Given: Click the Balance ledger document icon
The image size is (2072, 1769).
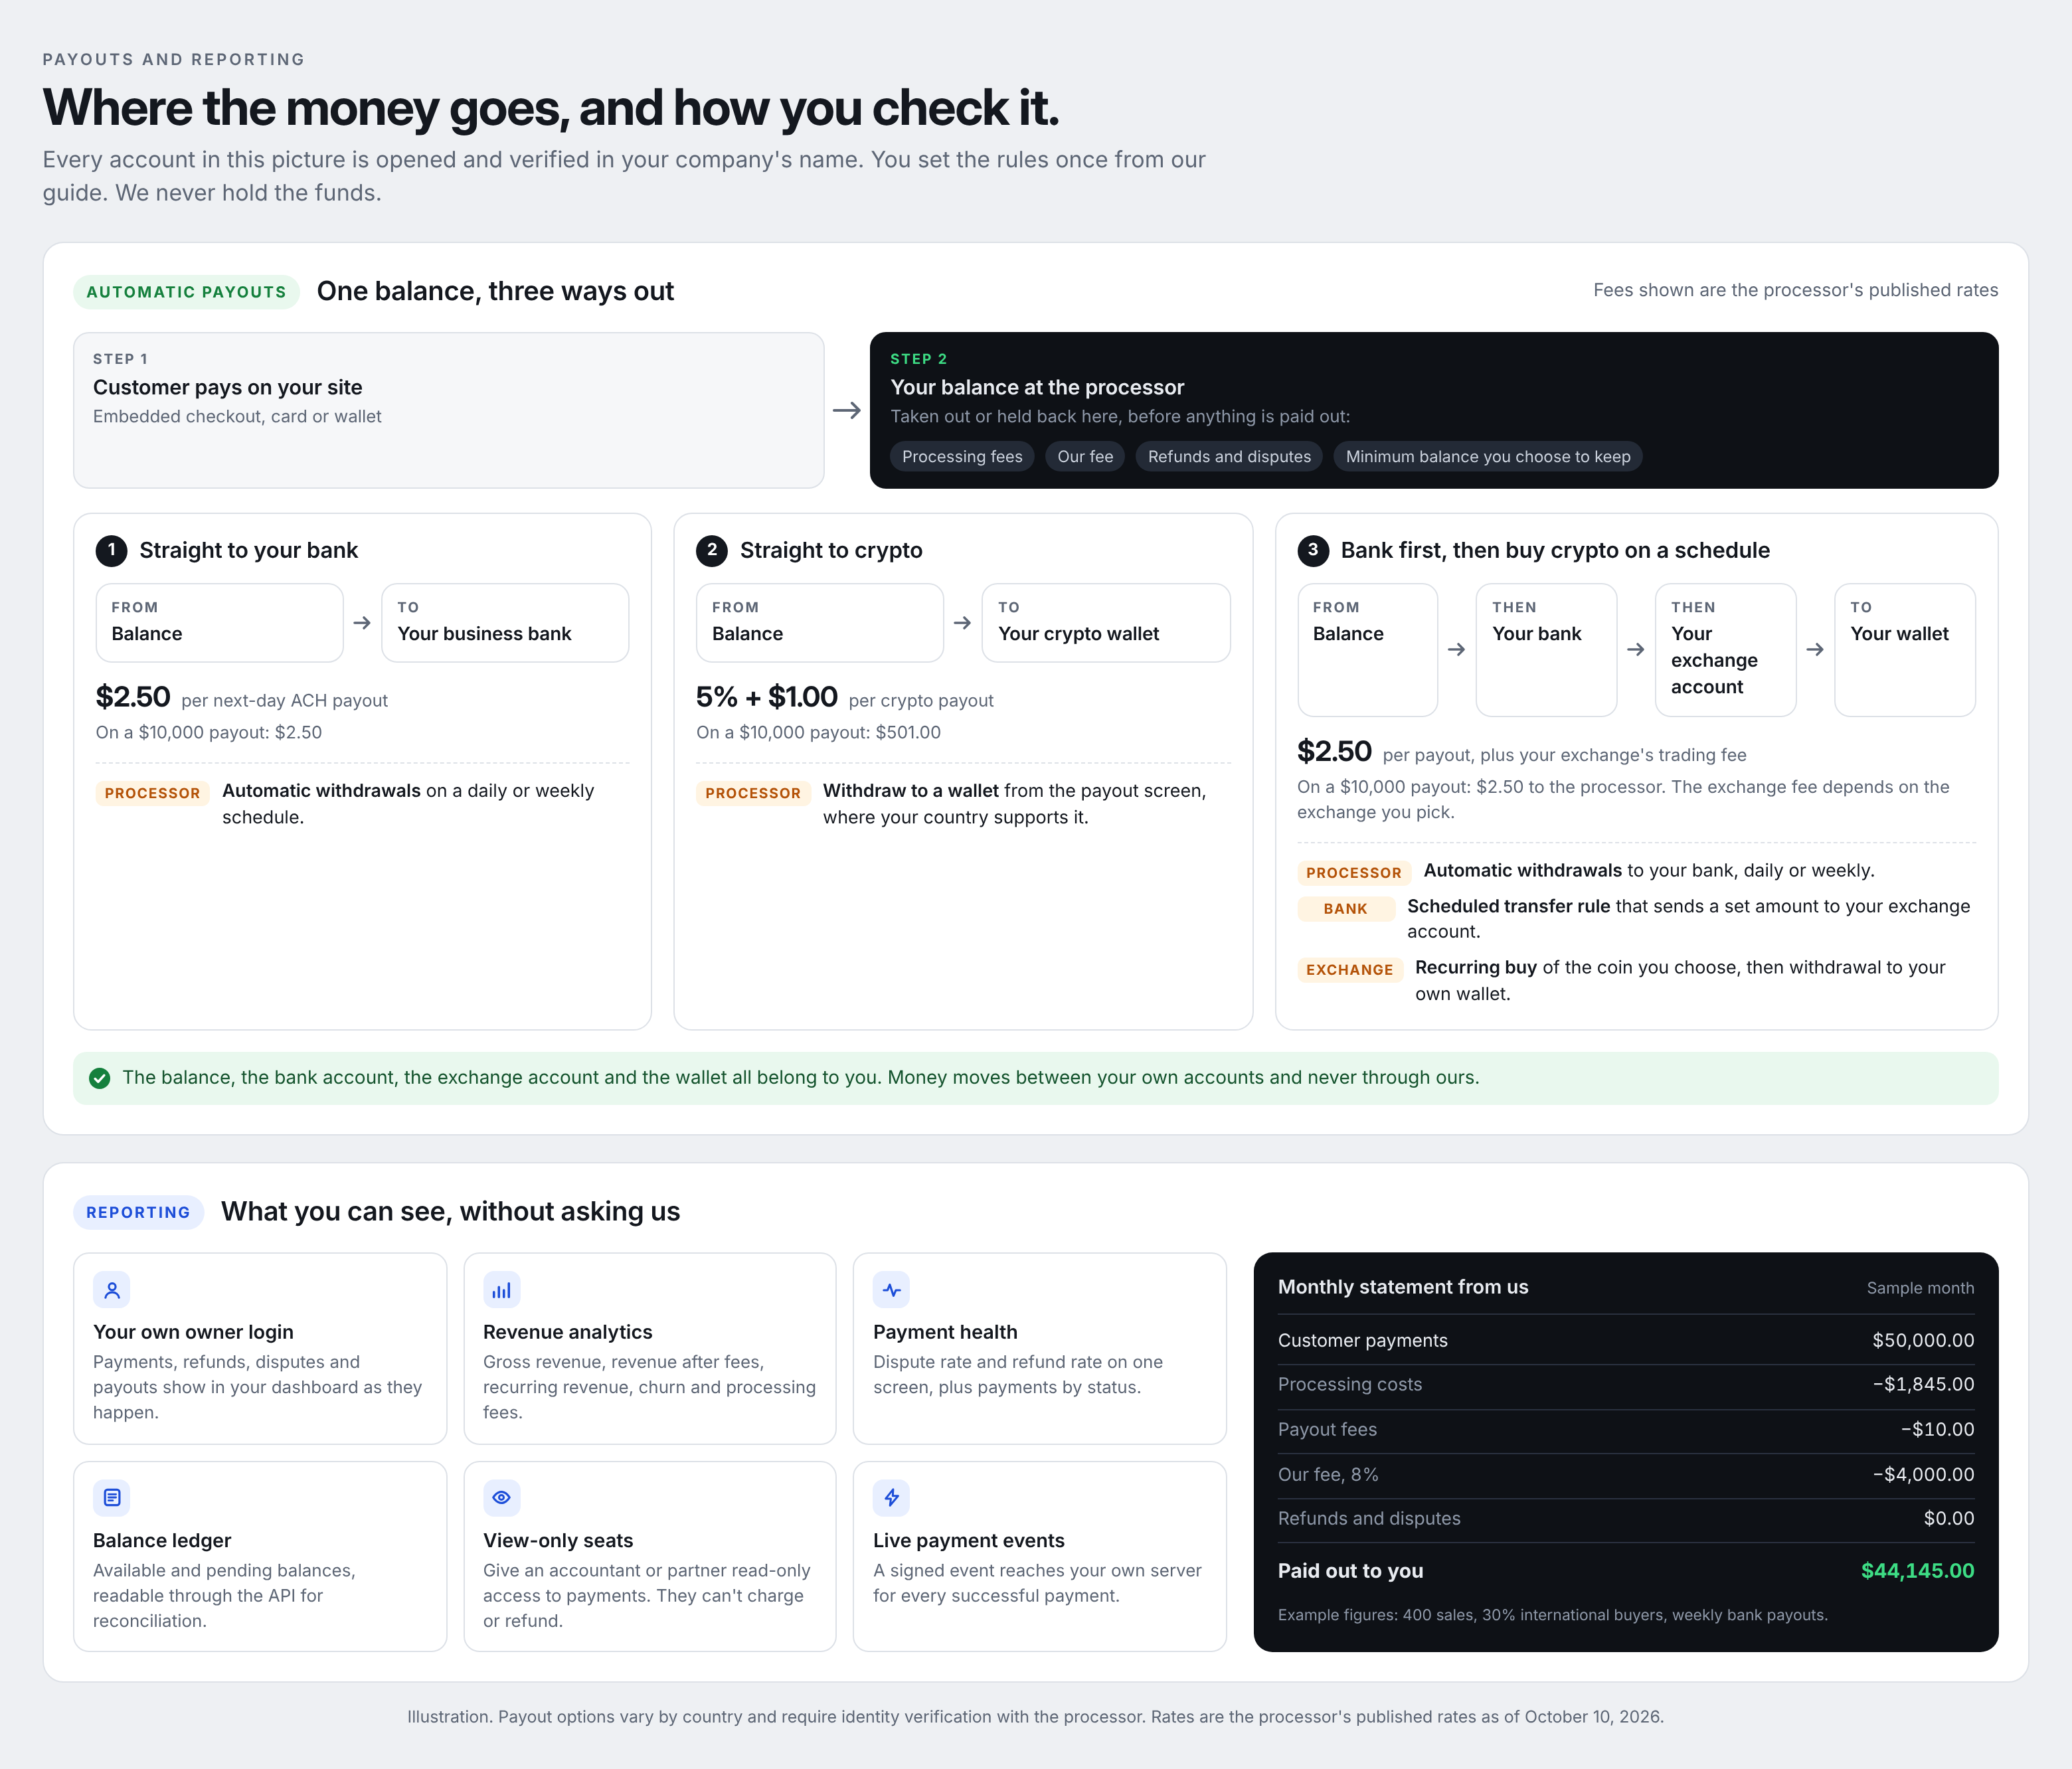Looking at the screenshot, I should 112,1498.
